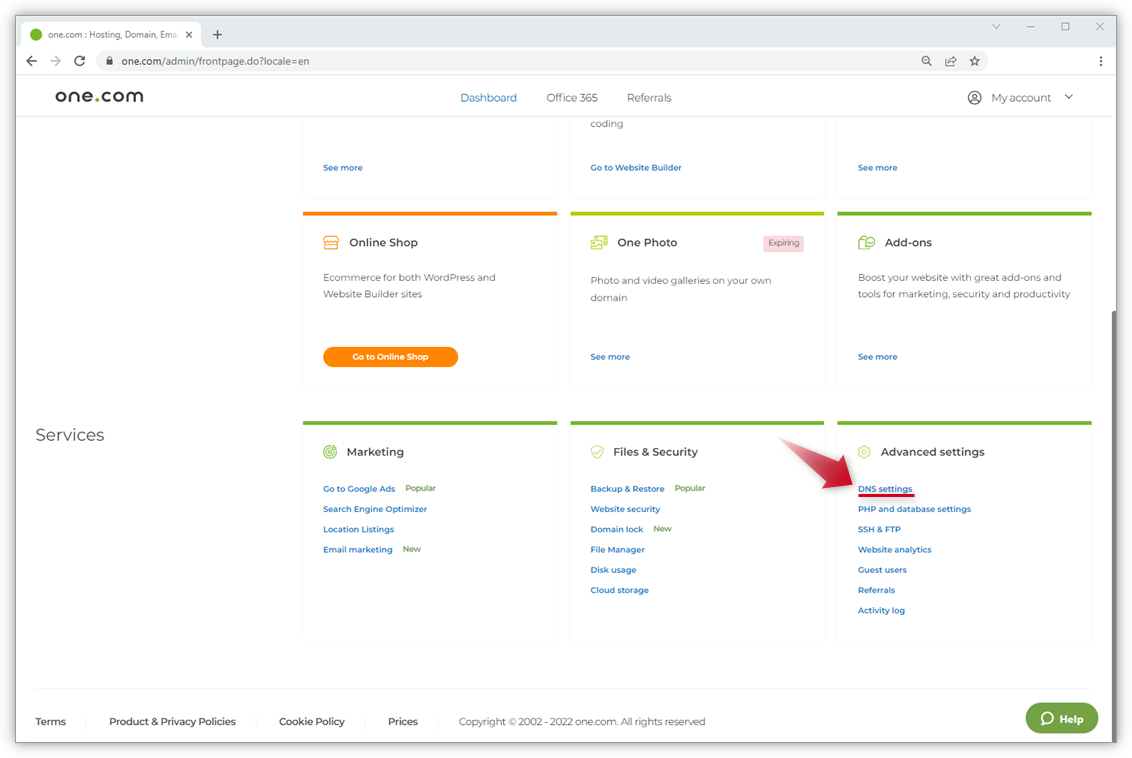Open Backup & Restore link
Screen dimensions: 1132x758
[627, 489]
